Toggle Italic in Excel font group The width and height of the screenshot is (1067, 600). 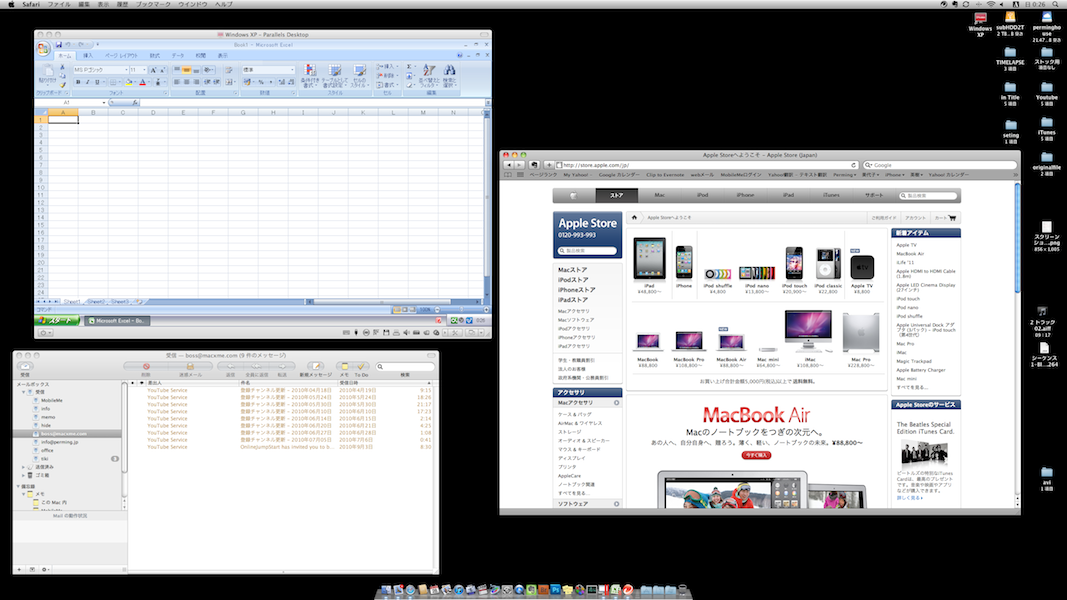pos(87,82)
